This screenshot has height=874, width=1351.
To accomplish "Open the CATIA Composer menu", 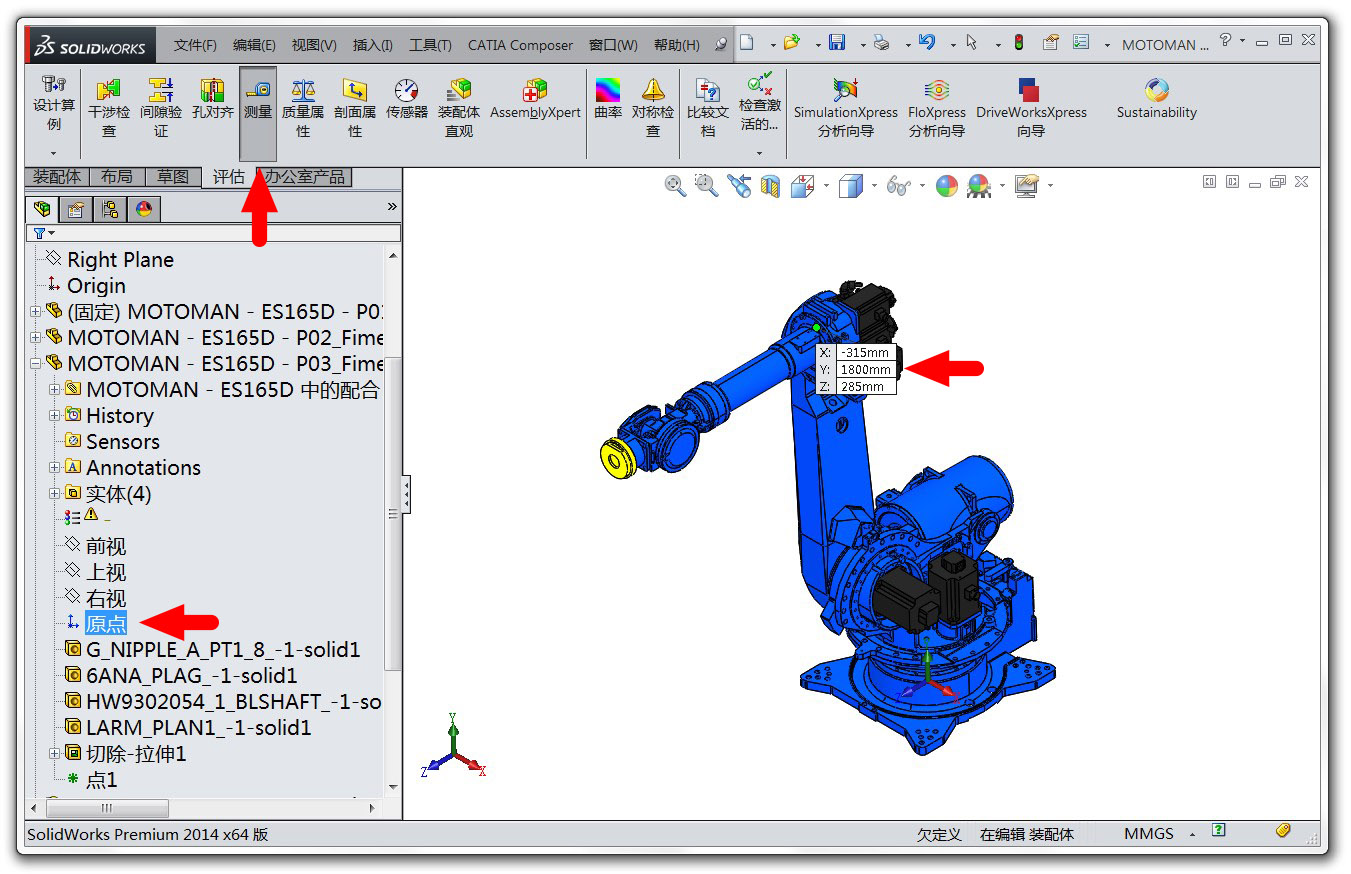I will coord(520,45).
